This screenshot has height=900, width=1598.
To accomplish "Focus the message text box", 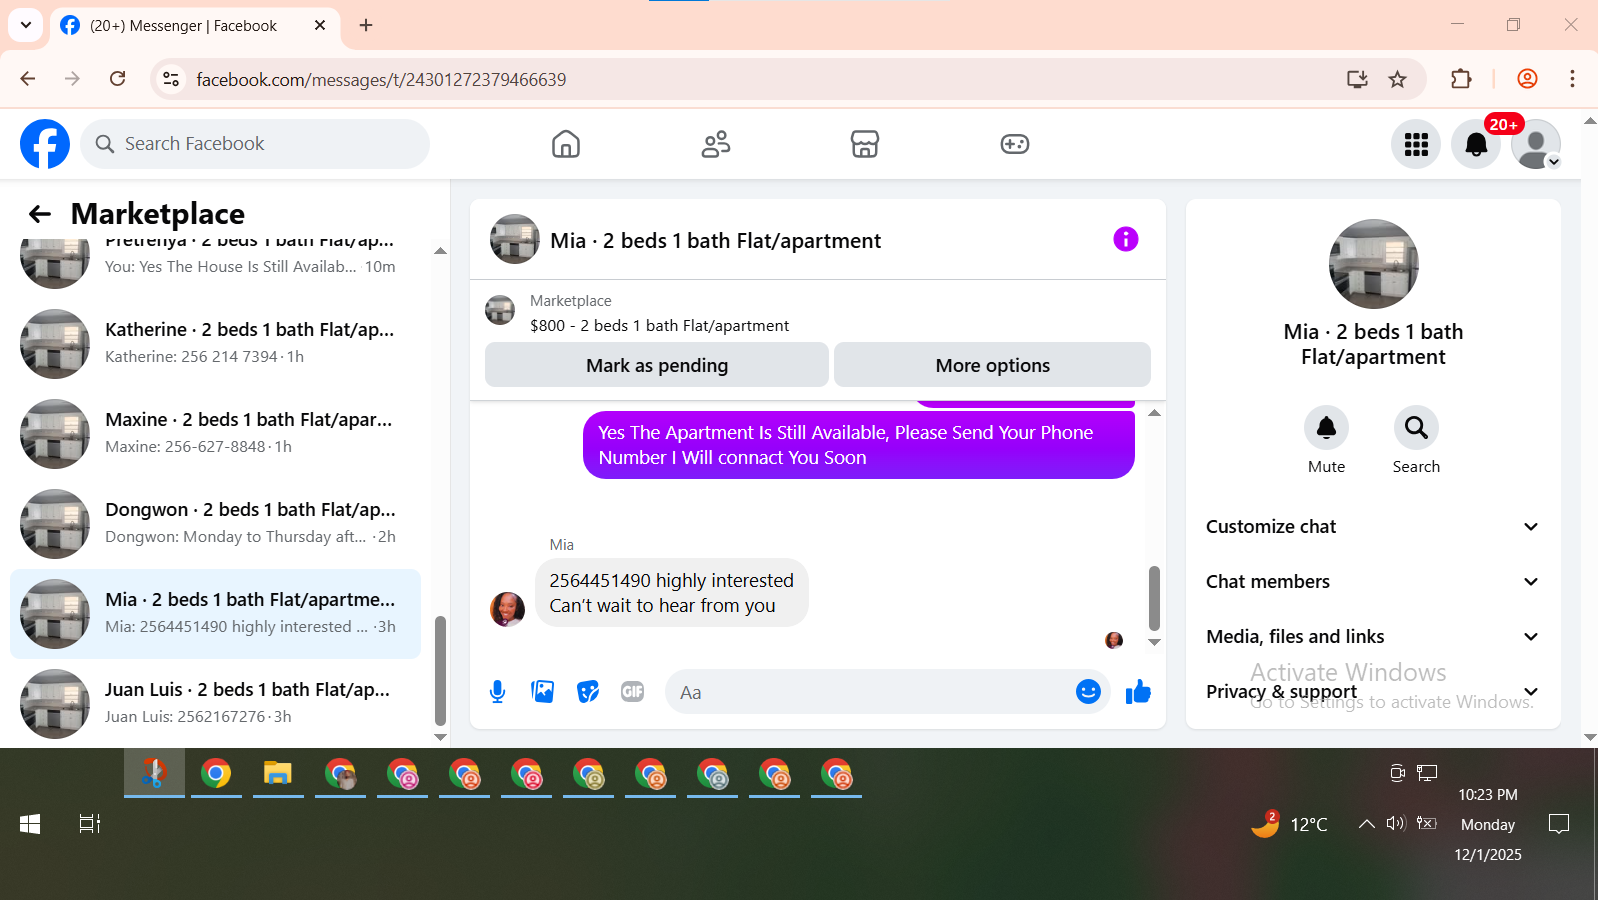I will pos(868,692).
